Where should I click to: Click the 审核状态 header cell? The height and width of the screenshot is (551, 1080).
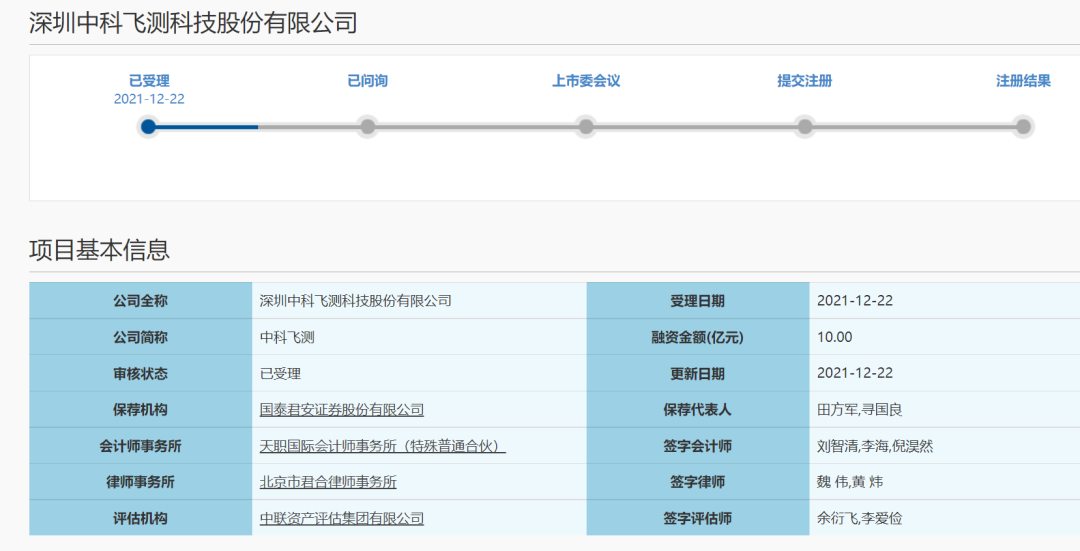coord(141,373)
